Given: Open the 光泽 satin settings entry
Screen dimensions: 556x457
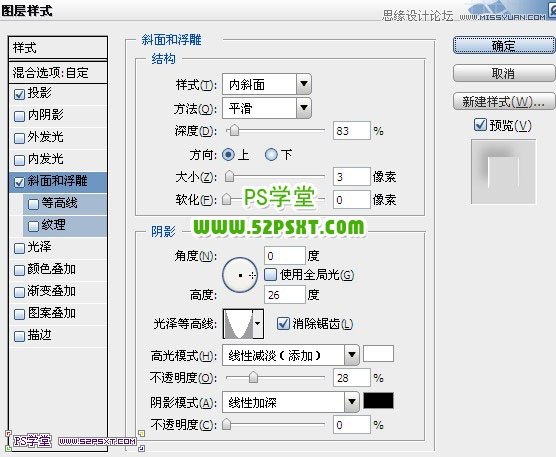Looking at the screenshot, I should [x=40, y=247].
